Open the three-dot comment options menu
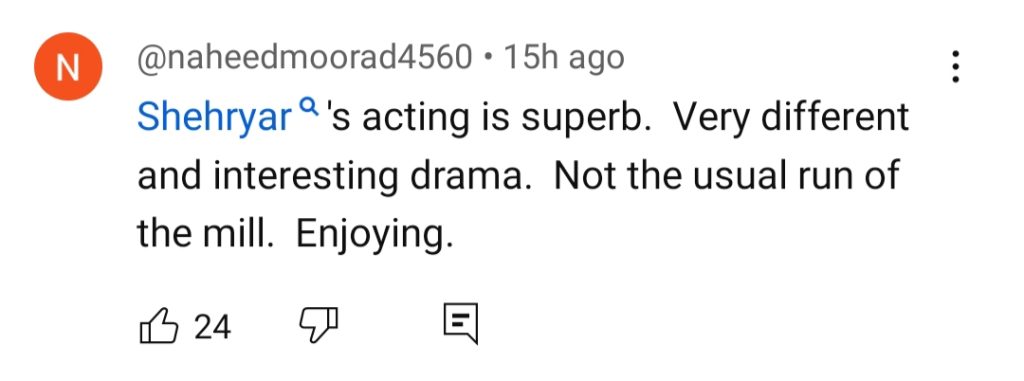 (955, 67)
